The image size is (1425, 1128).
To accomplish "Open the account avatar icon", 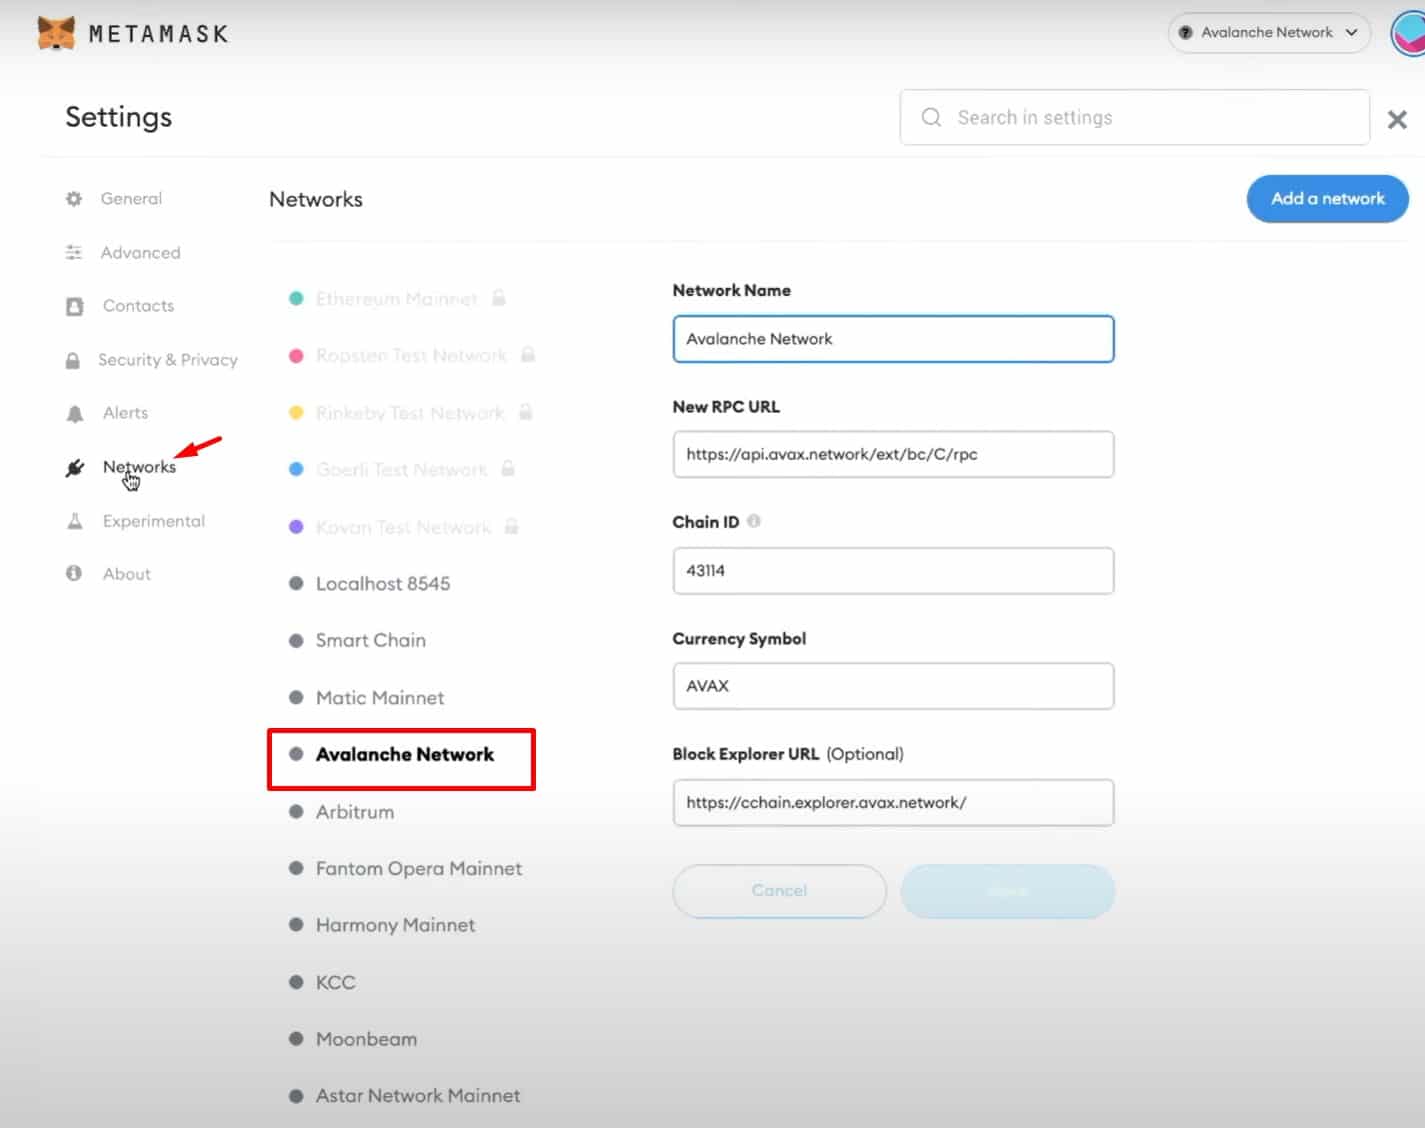I will (1408, 33).
